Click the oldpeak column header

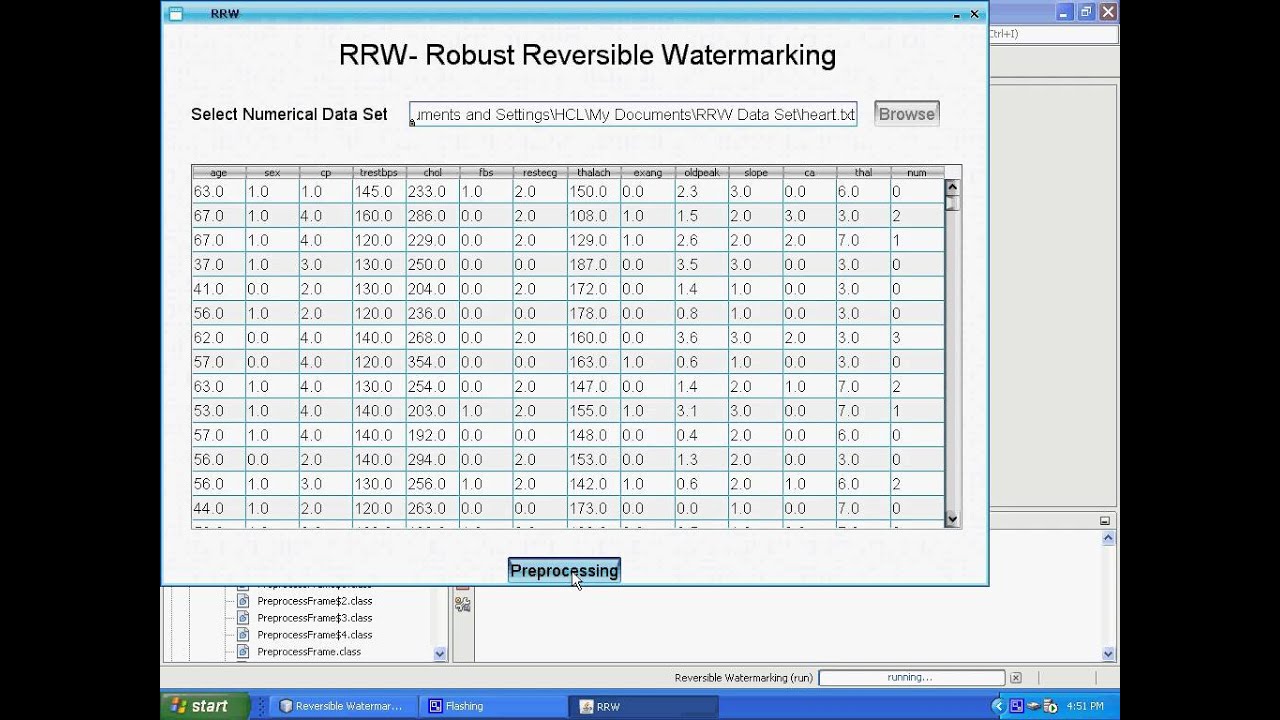pyautogui.click(x=702, y=173)
